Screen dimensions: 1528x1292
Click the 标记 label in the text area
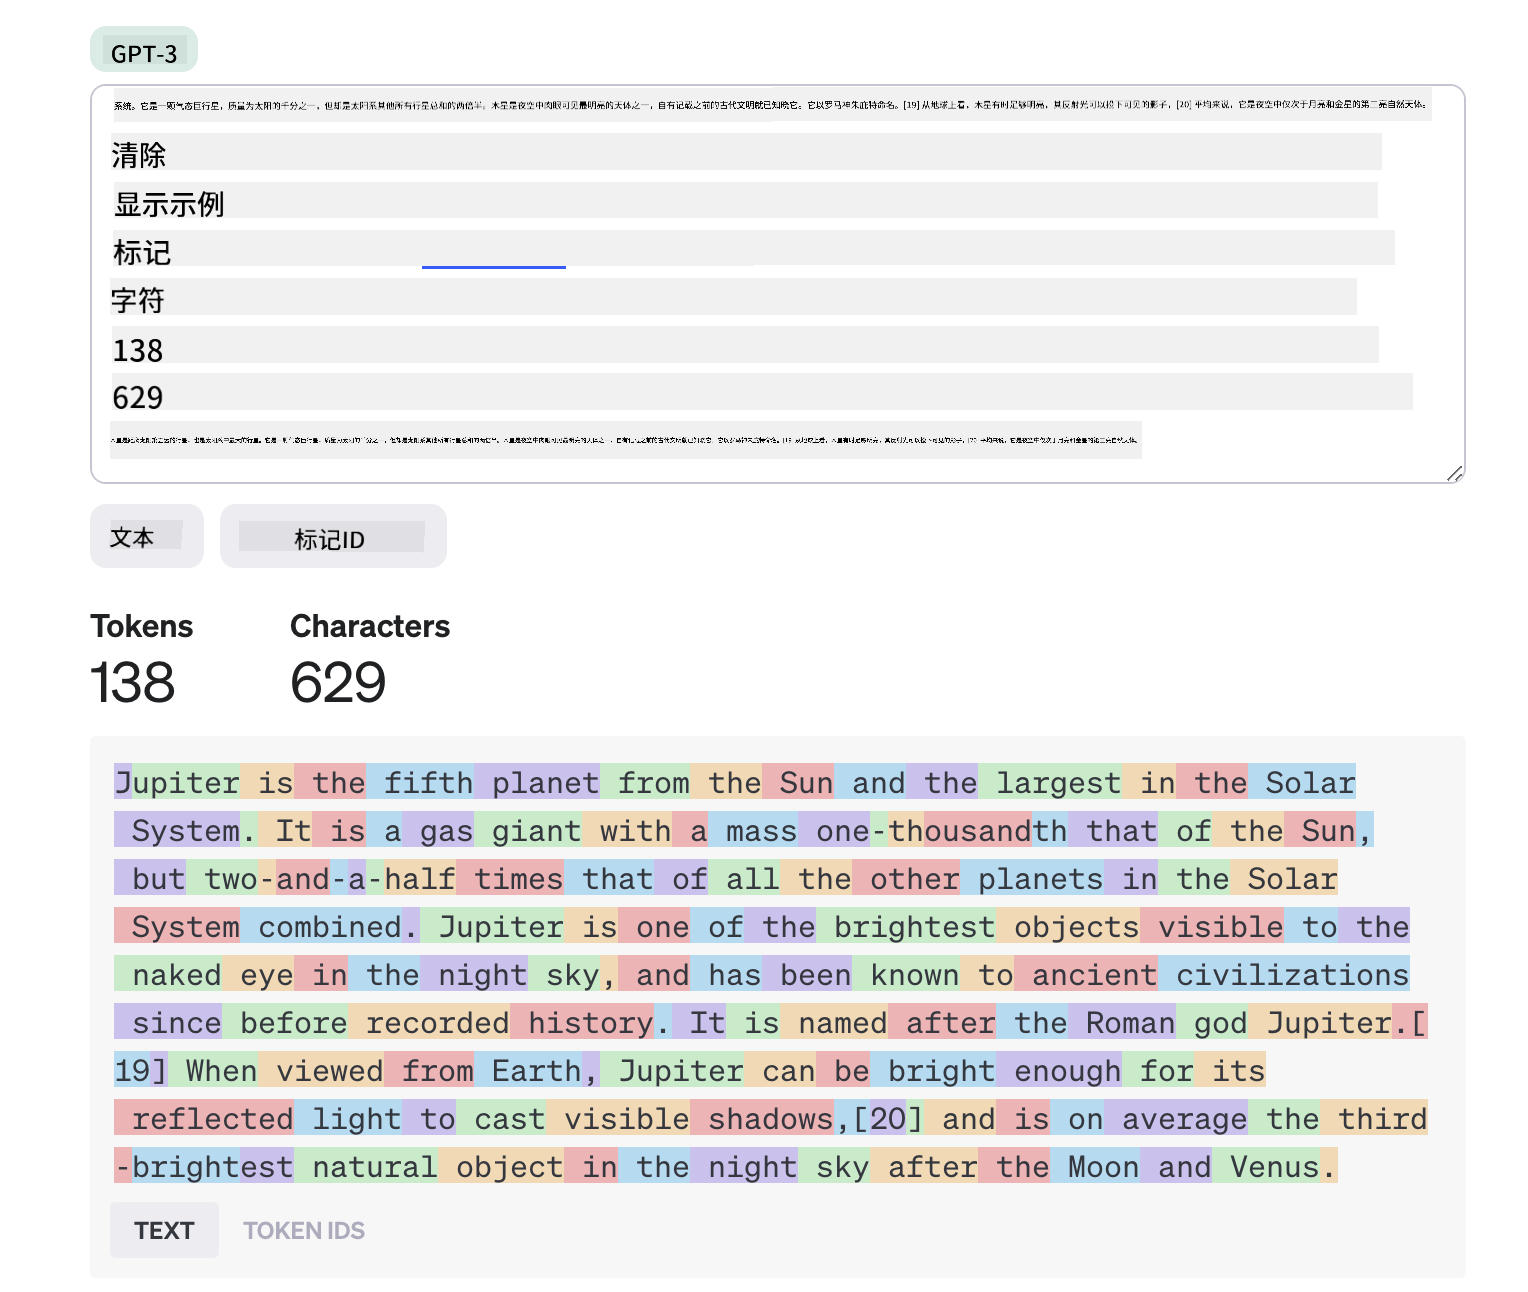pyautogui.click(x=142, y=252)
